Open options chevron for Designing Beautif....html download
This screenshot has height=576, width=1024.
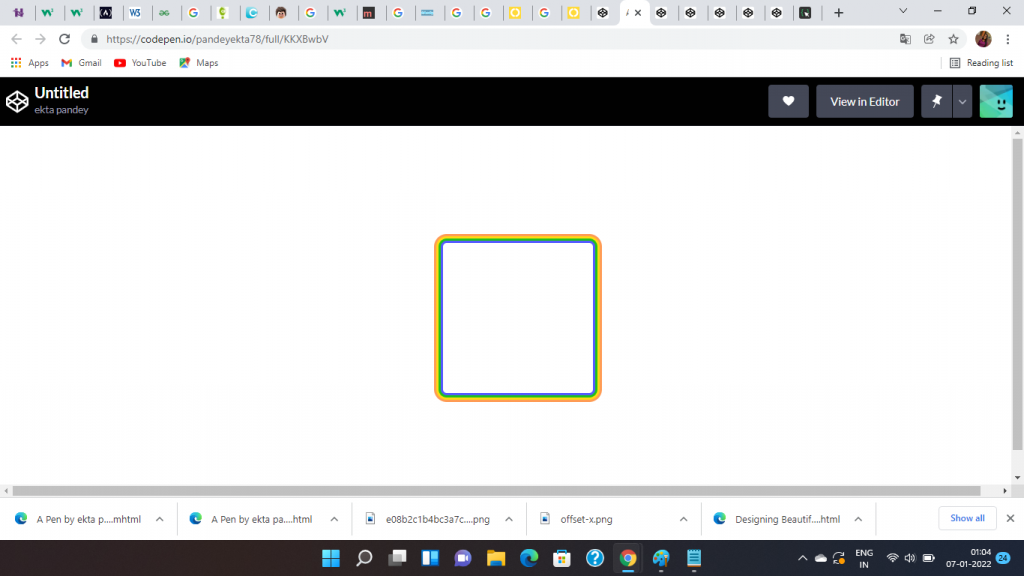point(858,519)
